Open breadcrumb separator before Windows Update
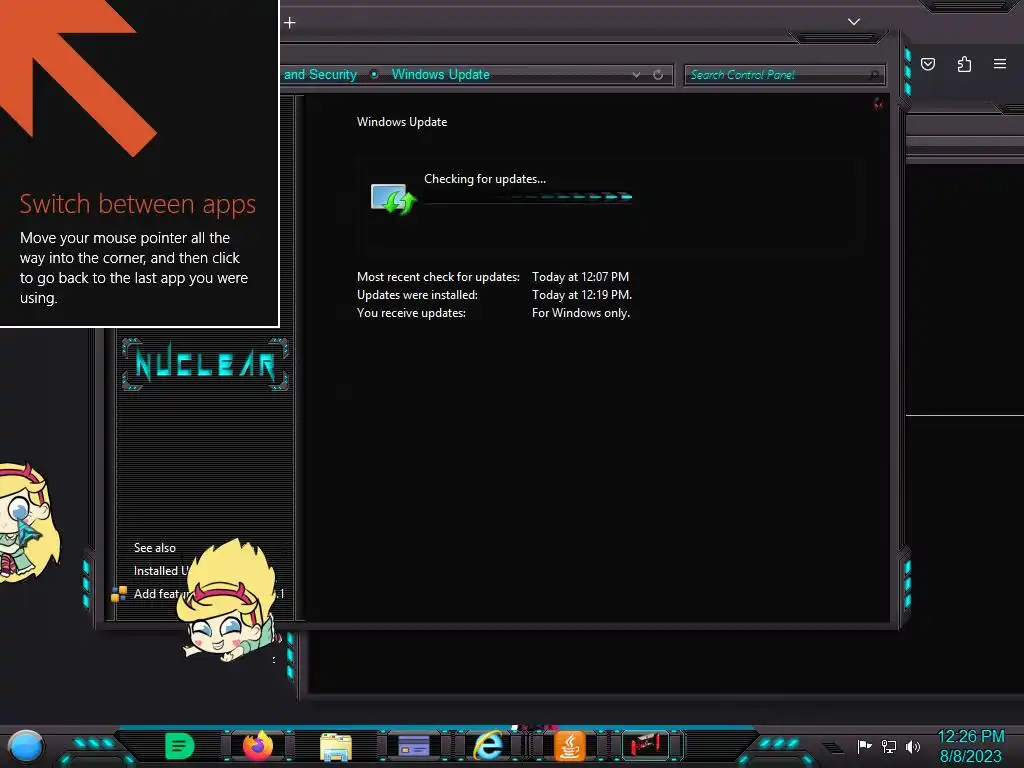This screenshot has height=768, width=1024. pyautogui.click(x=374, y=74)
